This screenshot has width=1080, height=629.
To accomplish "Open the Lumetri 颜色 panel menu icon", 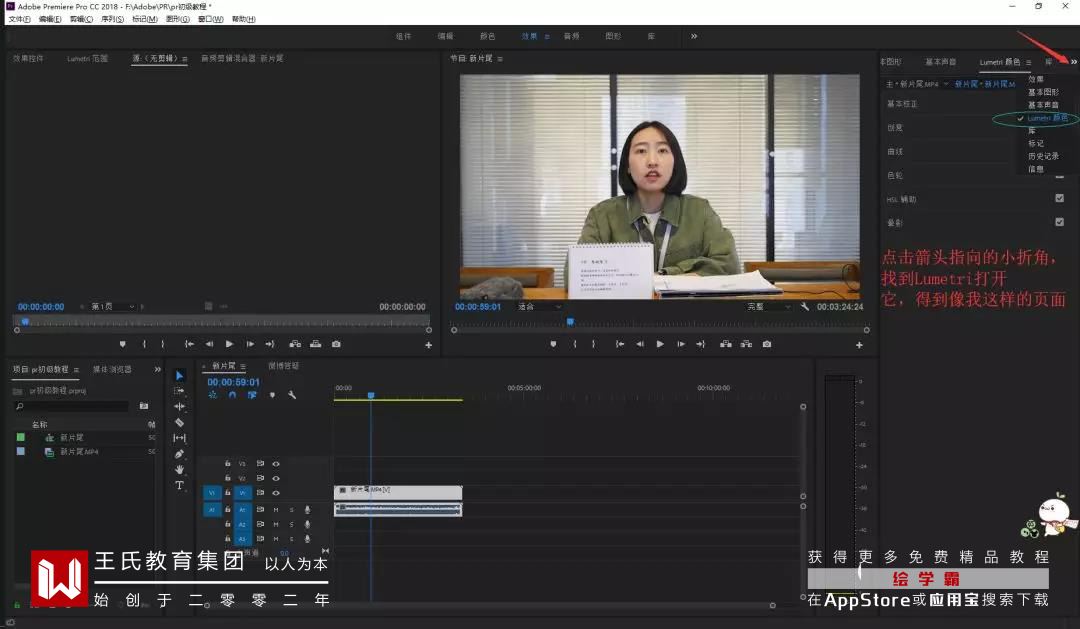I will [x=1028, y=63].
